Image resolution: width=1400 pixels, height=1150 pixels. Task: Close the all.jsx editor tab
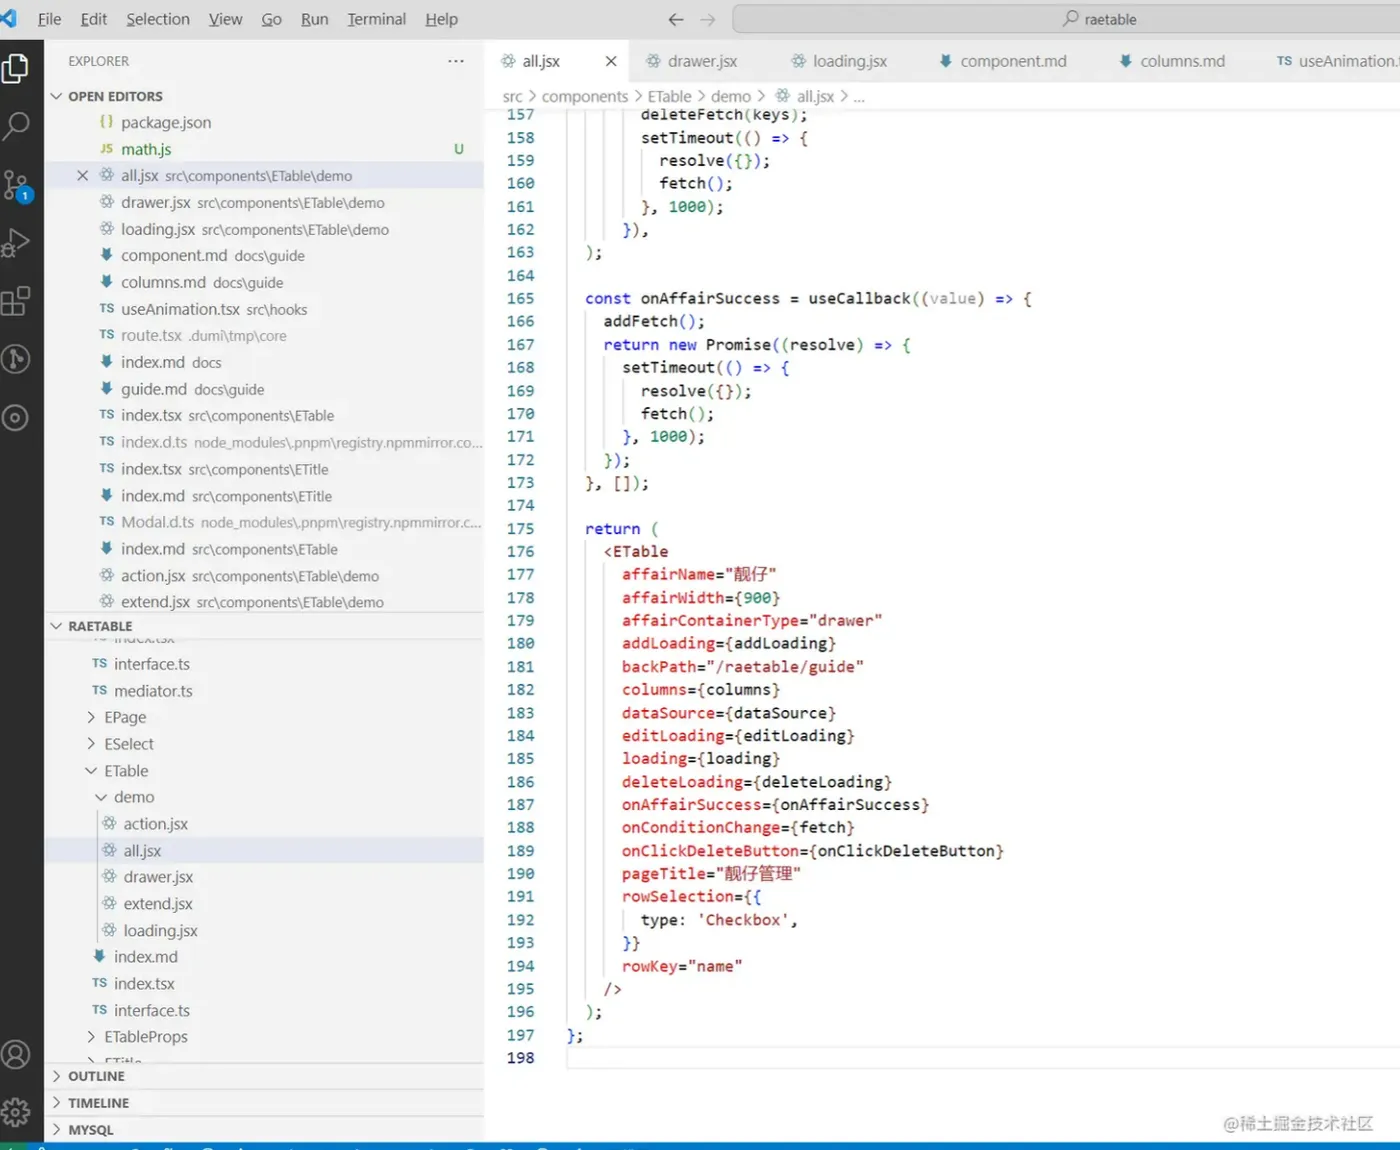coord(611,61)
